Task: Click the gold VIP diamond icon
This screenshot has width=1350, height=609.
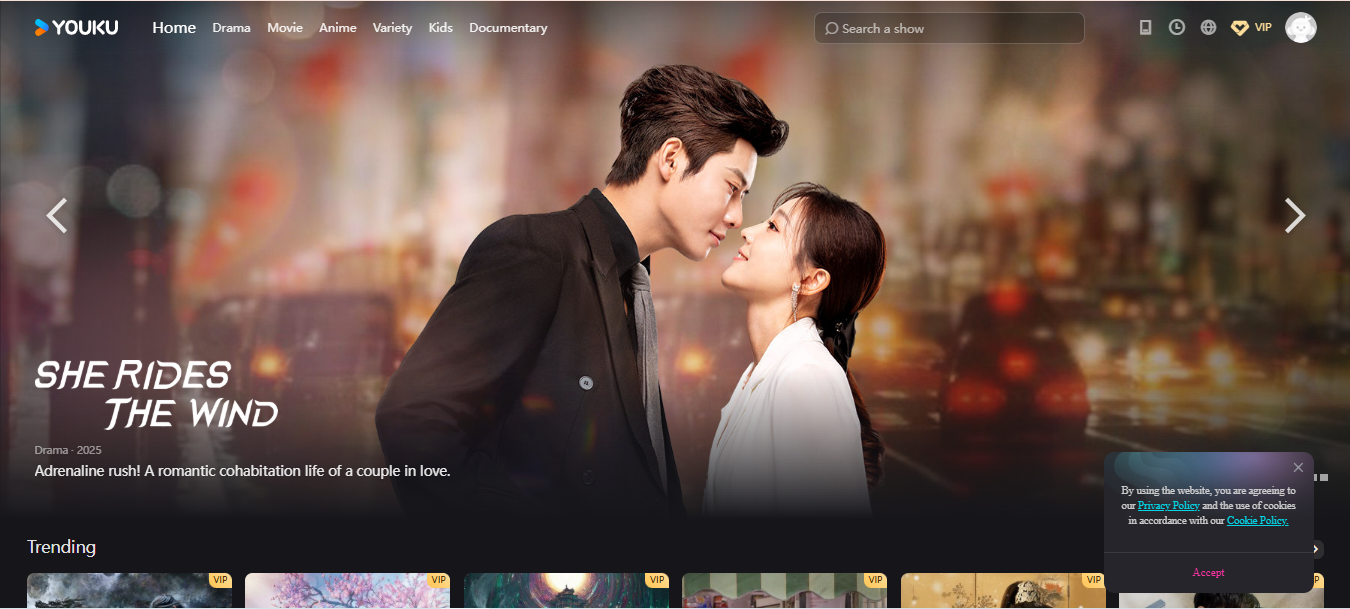Action: (x=1239, y=28)
